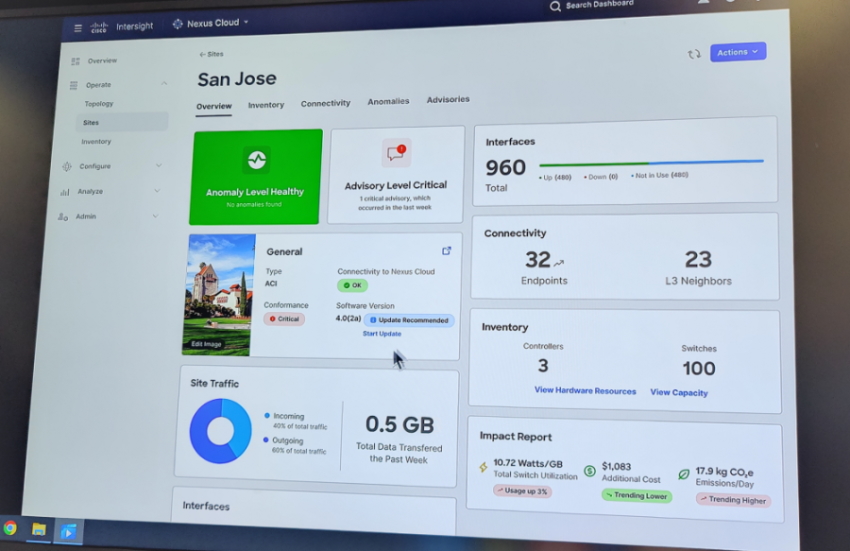The image size is (850, 551).
Task: Click the Anomaly Level Healthy card
Action: [255, 177]
